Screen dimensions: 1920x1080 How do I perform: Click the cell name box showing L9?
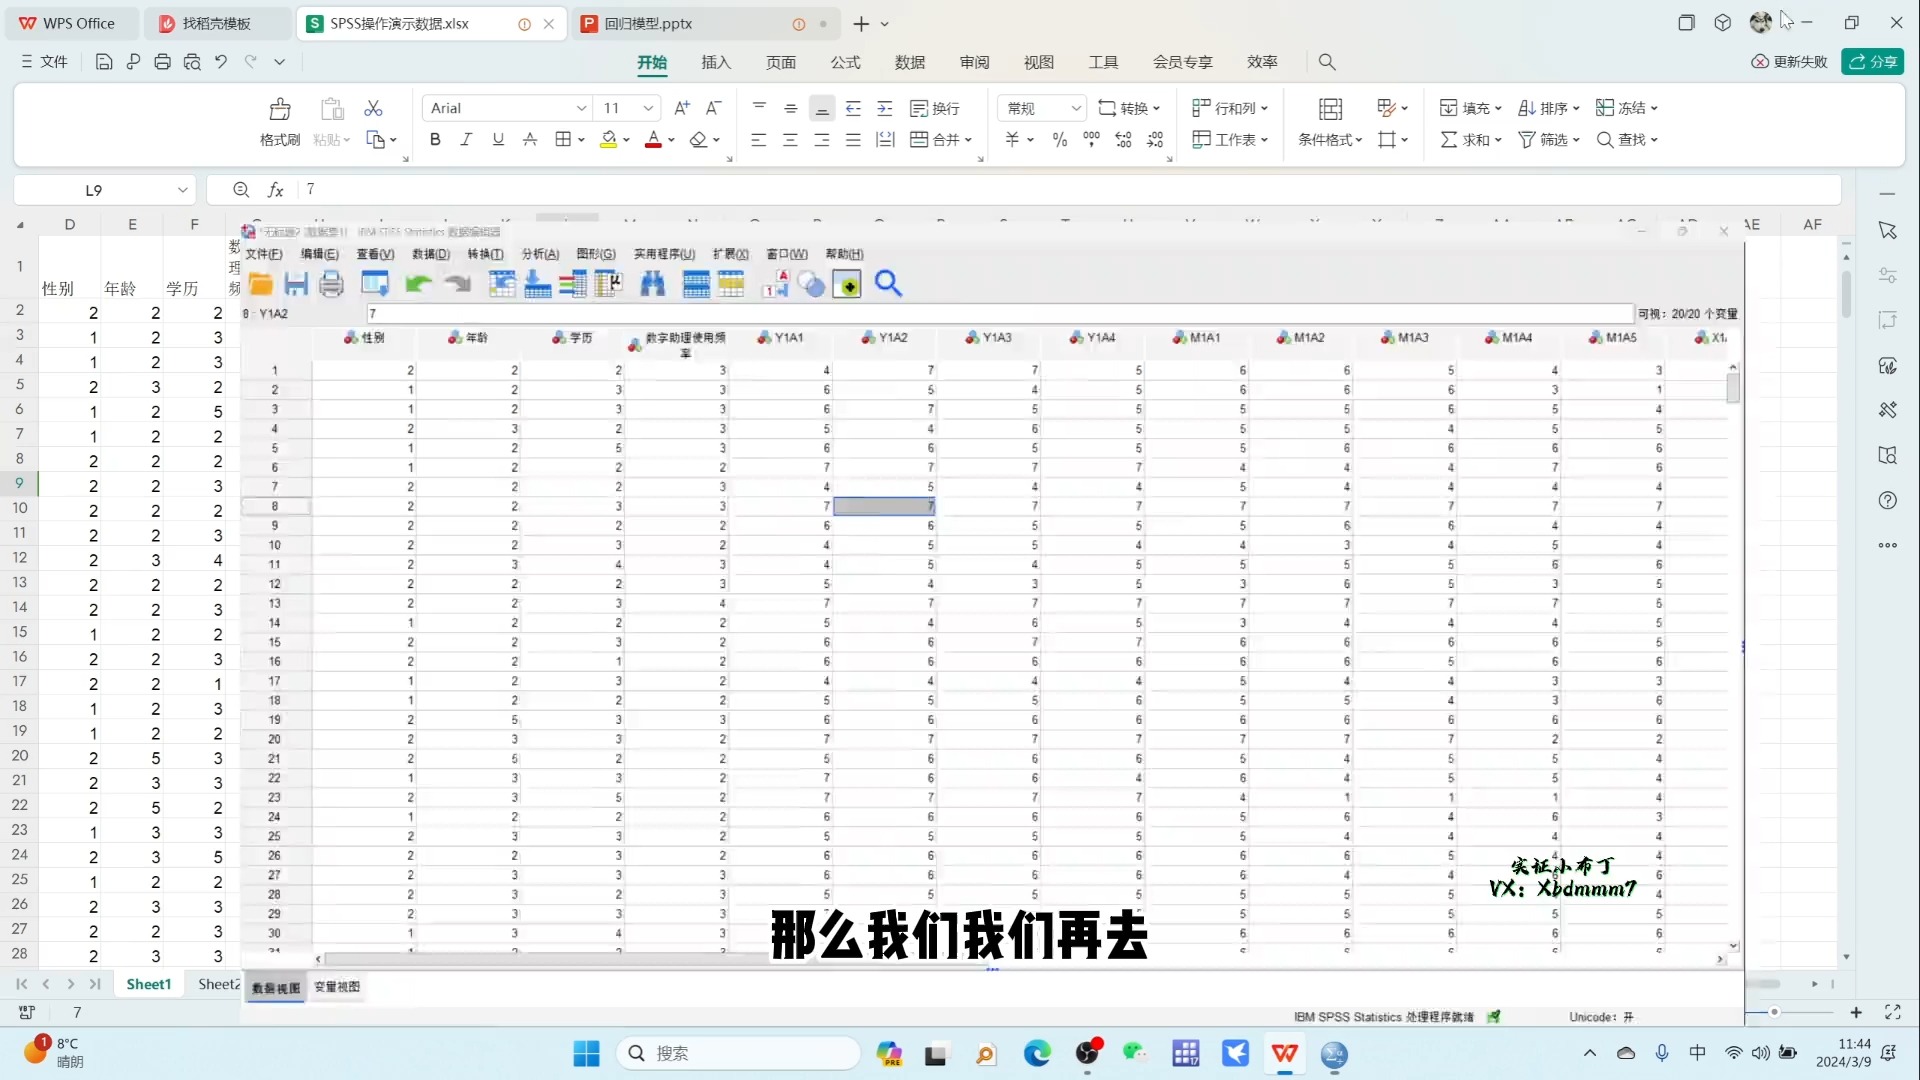94,190
